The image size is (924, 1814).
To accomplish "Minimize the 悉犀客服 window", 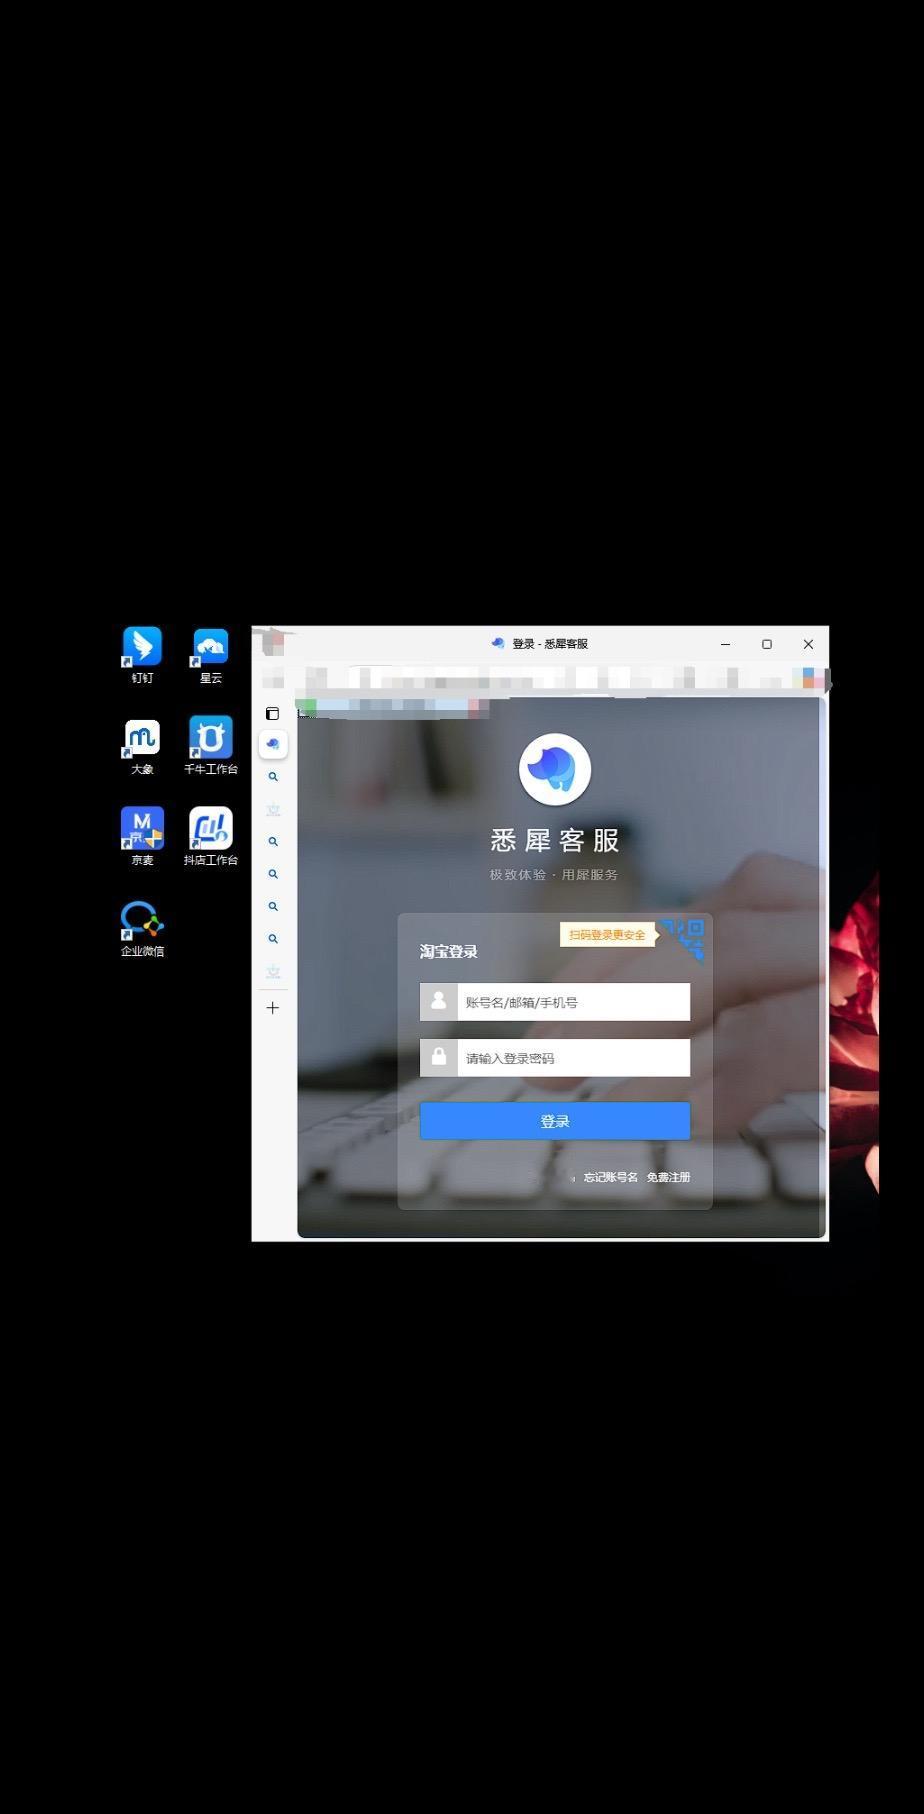I will 725,644.
